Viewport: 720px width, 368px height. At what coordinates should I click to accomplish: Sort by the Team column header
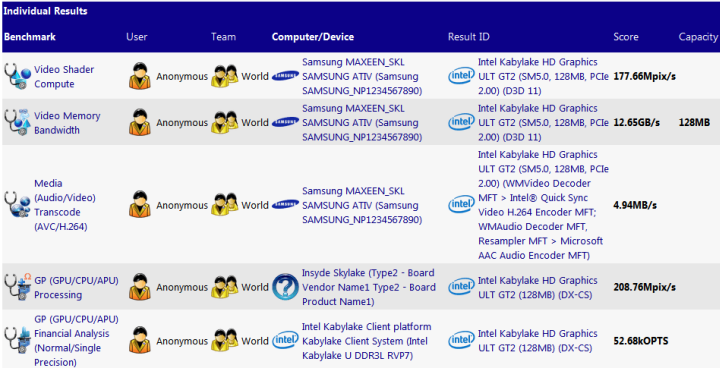223,37
